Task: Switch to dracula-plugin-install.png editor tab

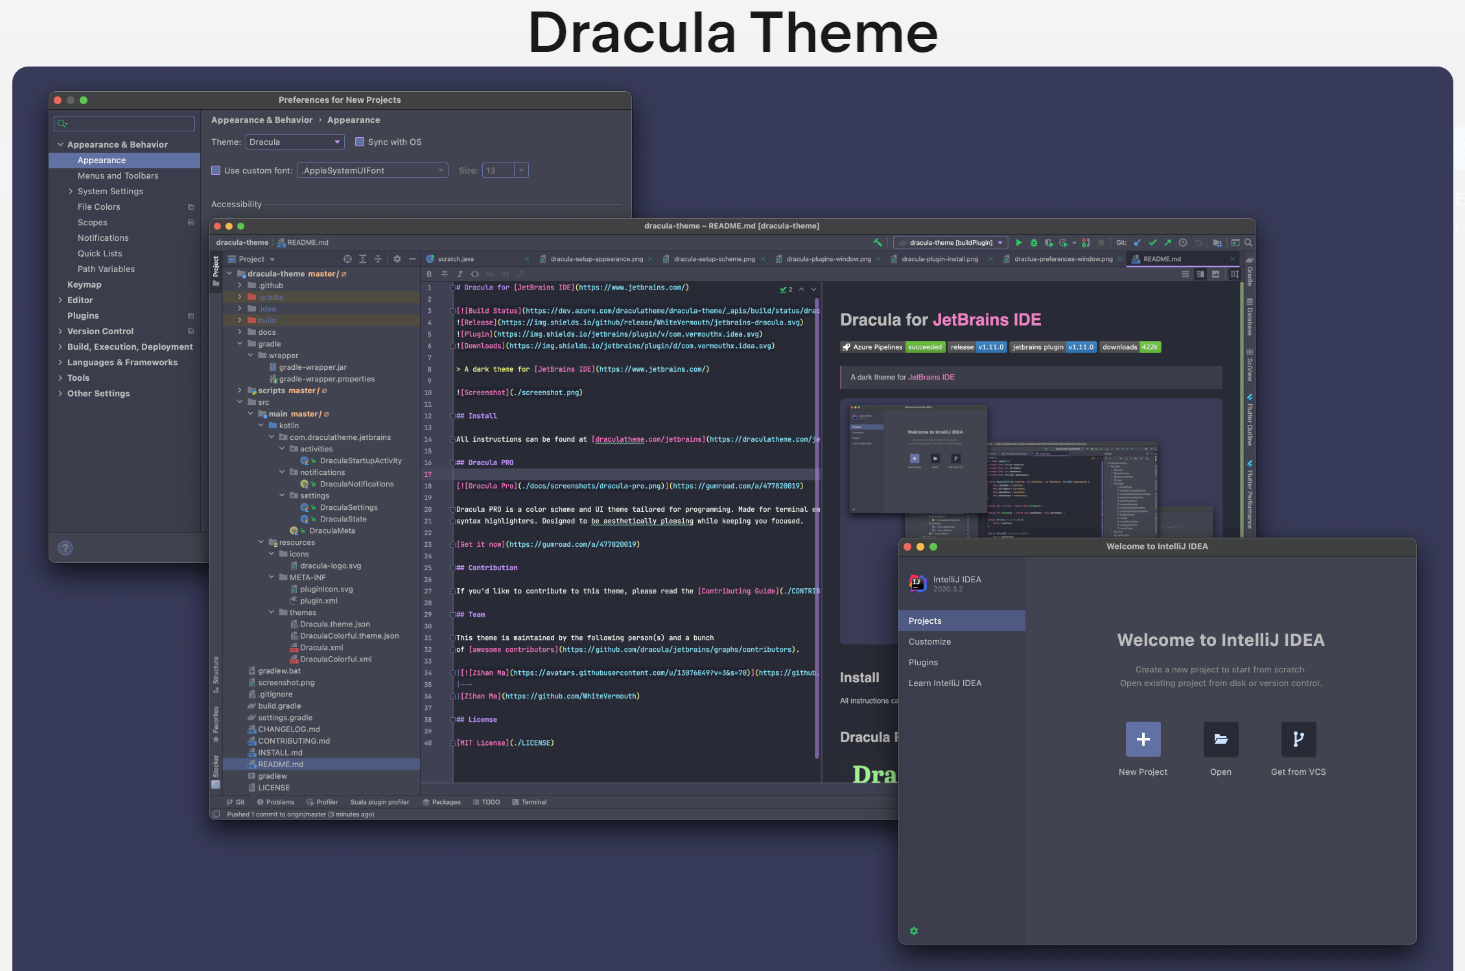Action: pos(940,259)
